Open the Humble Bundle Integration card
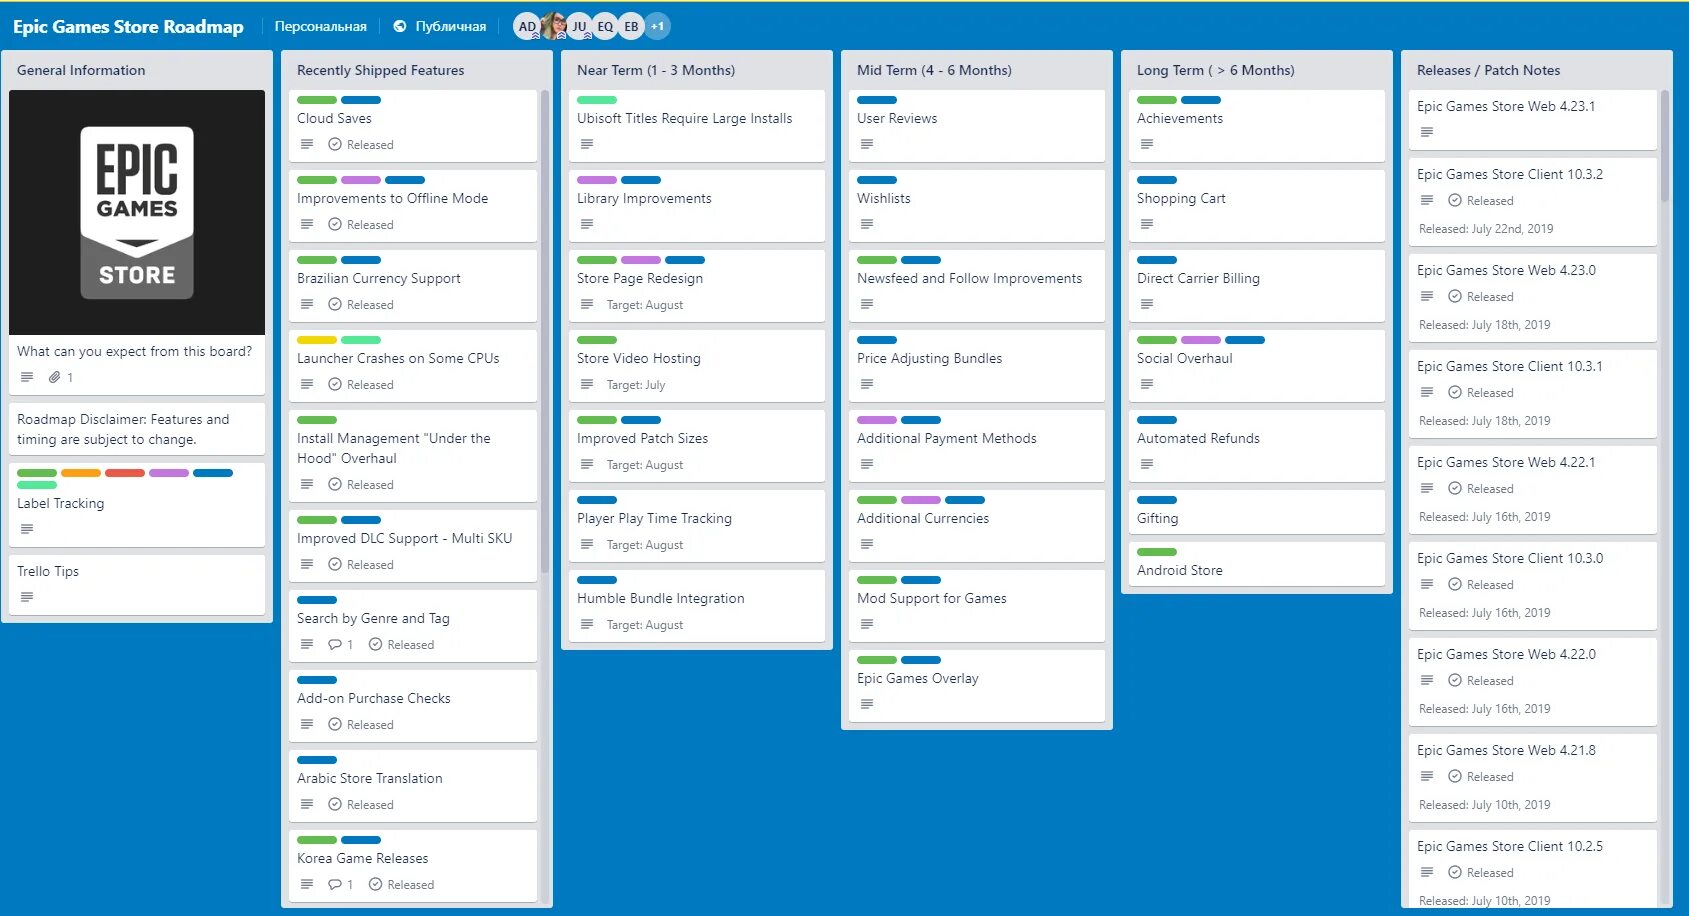Image resolution: width=1689 pixels, height=916 pixels. 697,606
